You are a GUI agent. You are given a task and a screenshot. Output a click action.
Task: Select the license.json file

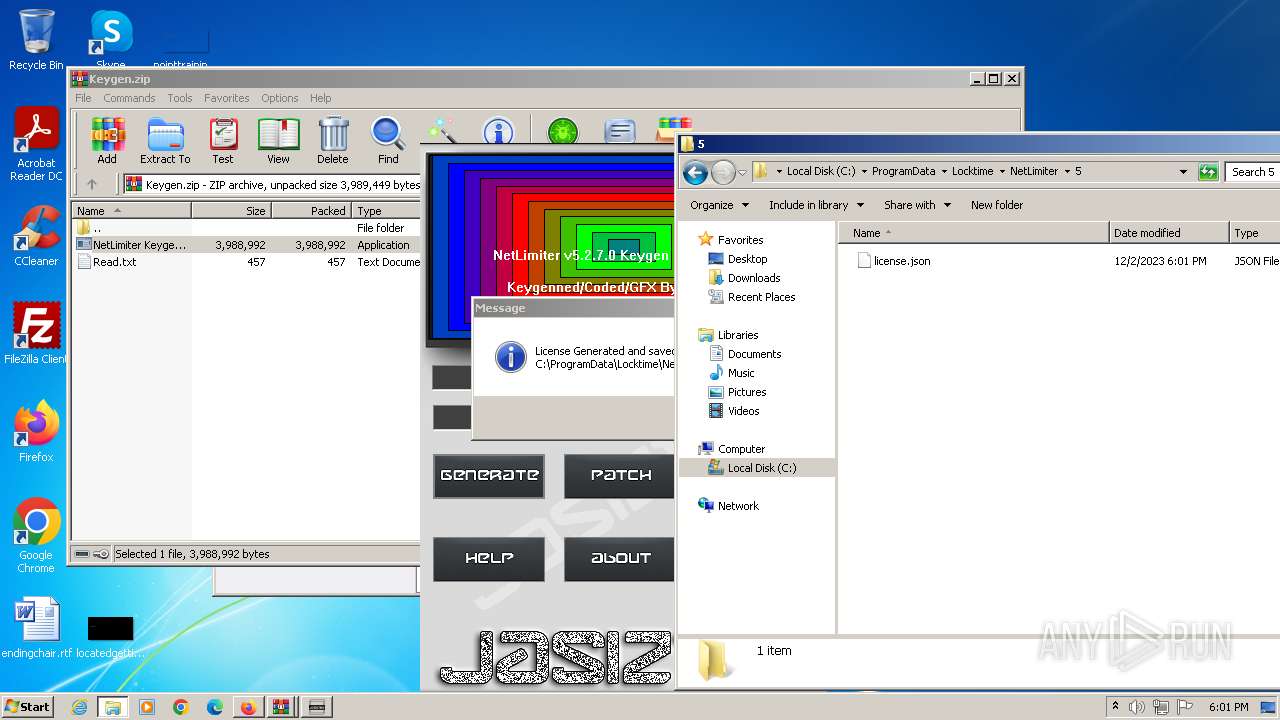901,261
